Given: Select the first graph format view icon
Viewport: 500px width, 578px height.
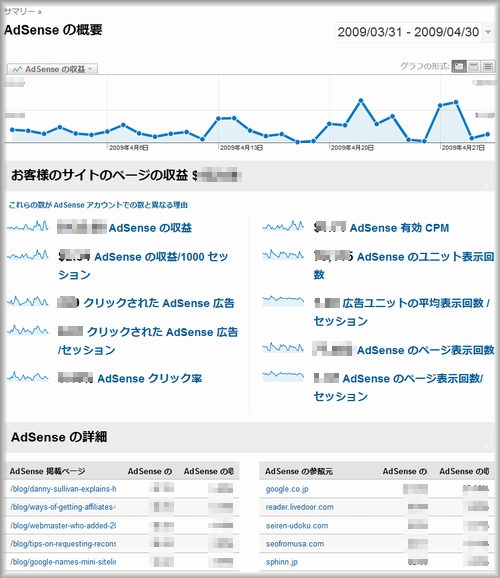Looking at the screenshot, I should point(459,66).
